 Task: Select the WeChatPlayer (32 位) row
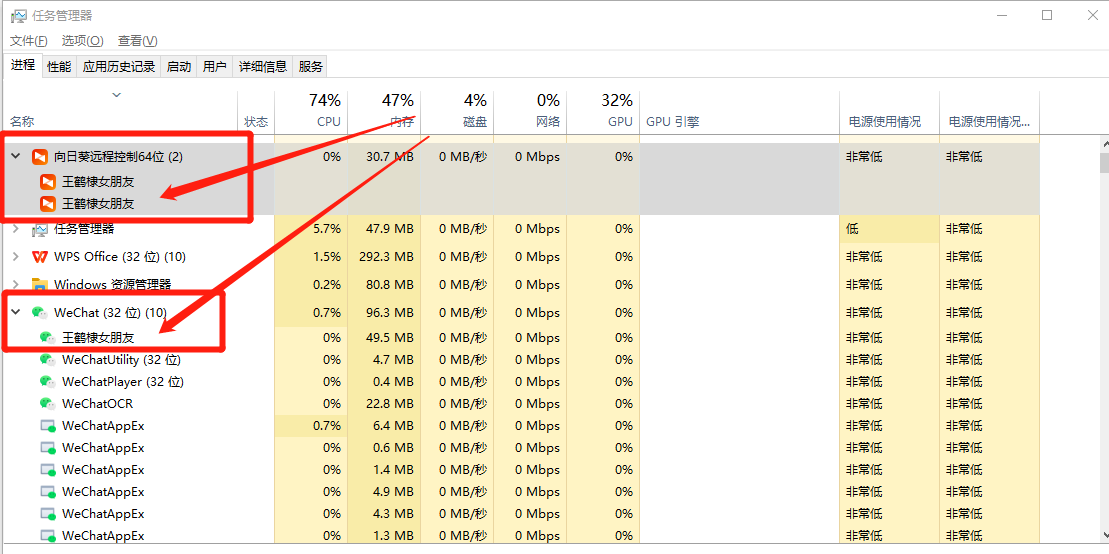coord(522,382)
